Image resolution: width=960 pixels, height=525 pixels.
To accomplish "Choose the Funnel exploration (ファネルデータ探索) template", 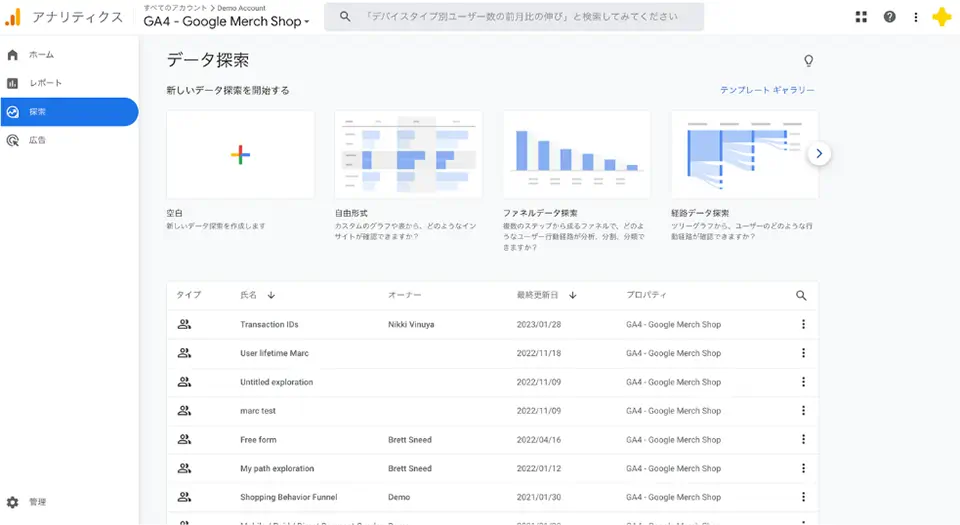I will click(x=577, y=154).
